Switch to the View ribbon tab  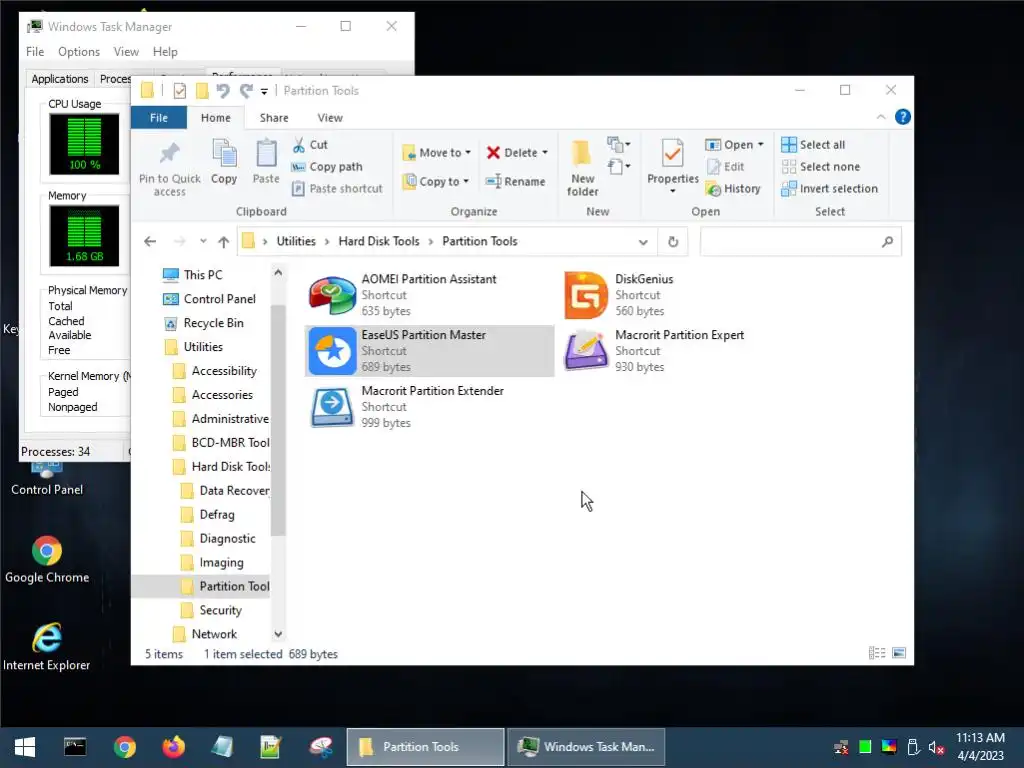click(330, 118)
